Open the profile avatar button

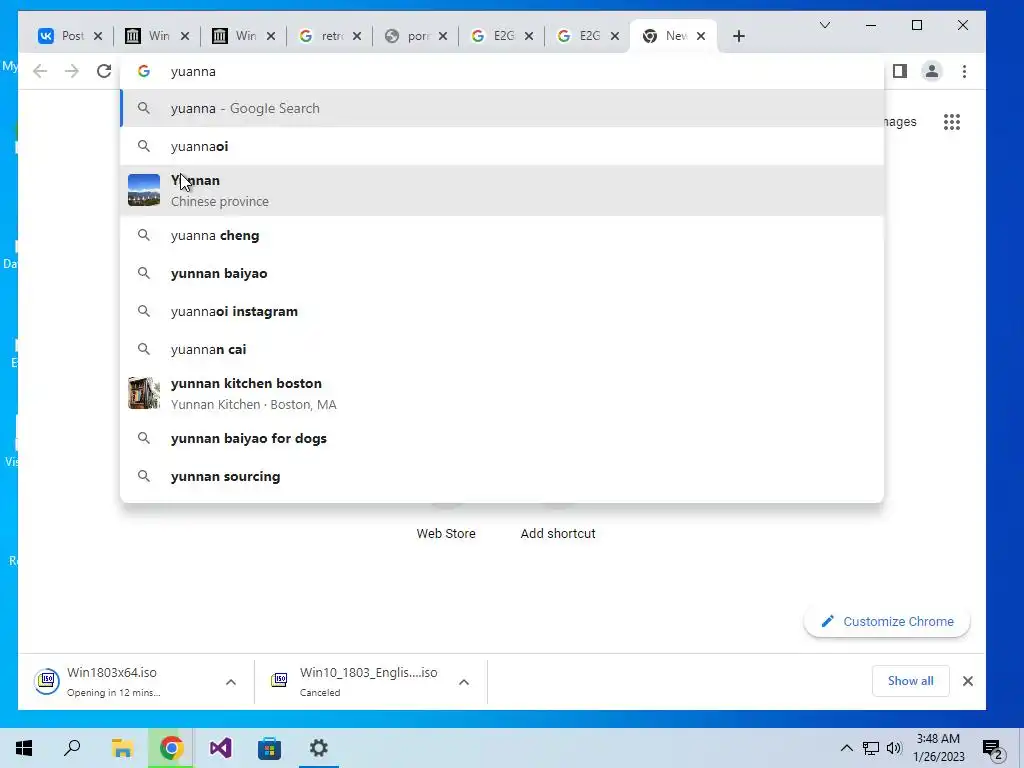click(x=932, y=71)
